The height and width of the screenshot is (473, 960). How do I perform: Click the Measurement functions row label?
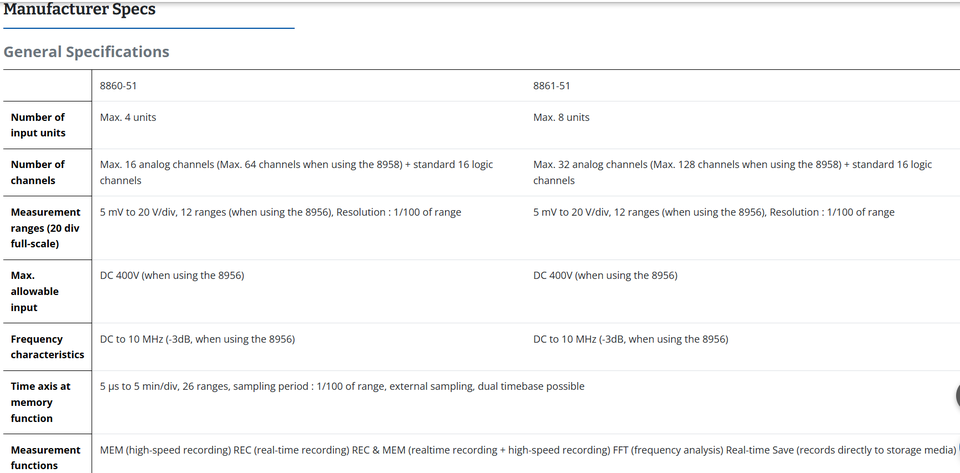[x=46, y=458]
